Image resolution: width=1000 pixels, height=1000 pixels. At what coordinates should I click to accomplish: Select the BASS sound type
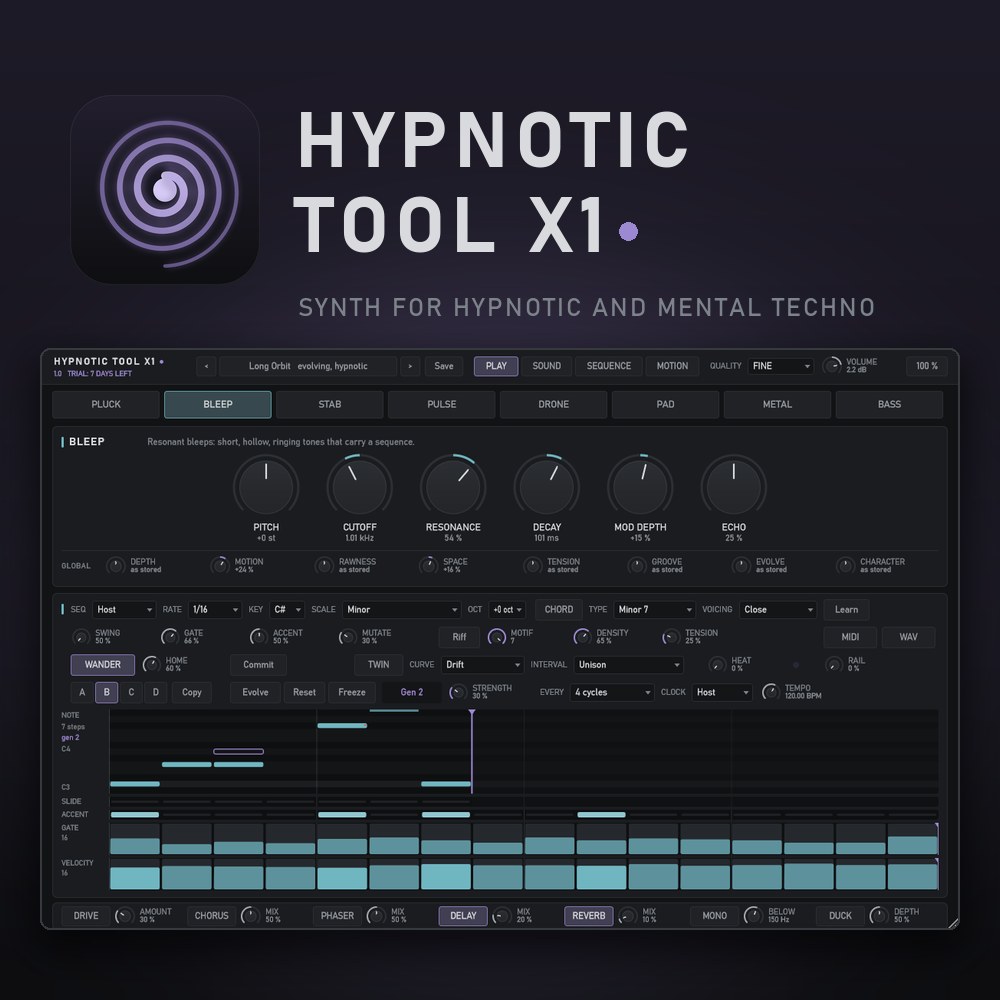[x=889, y=404]
